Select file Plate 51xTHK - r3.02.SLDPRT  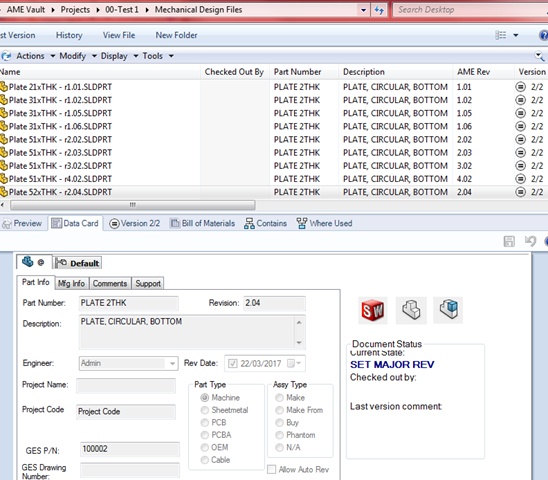[x=60, y=166]
